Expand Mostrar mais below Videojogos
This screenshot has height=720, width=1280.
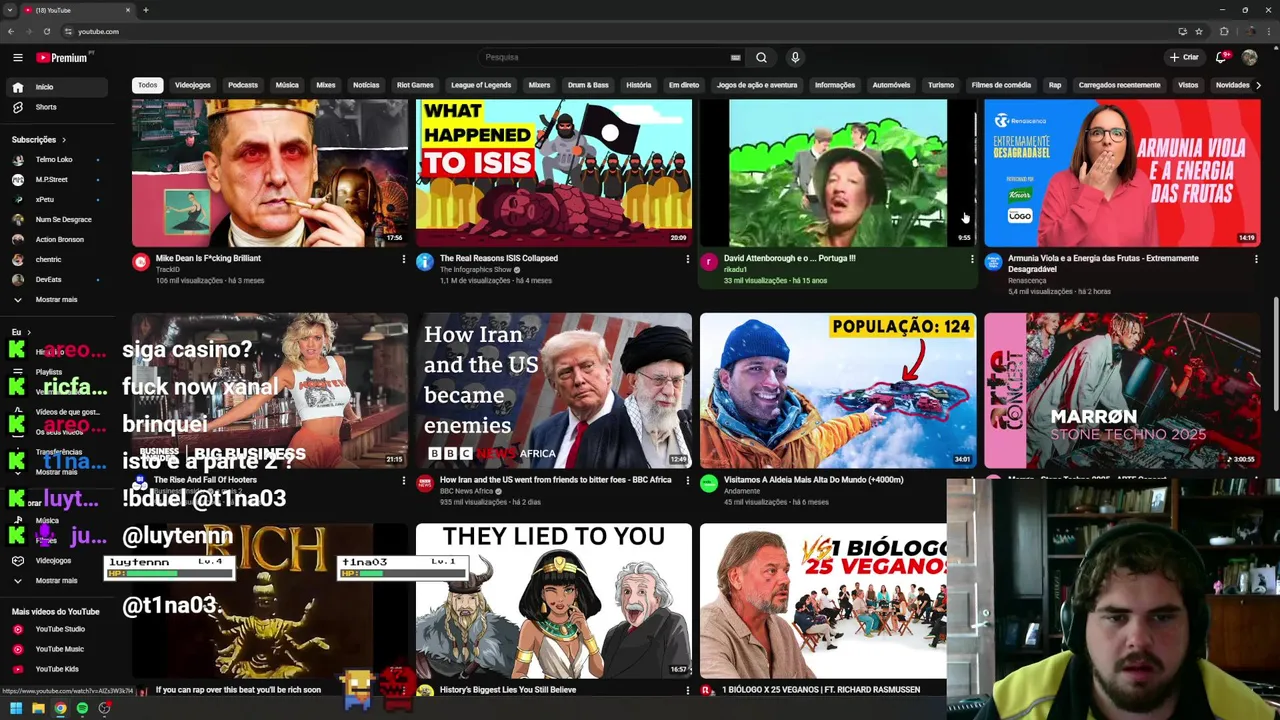click(55, 581)
